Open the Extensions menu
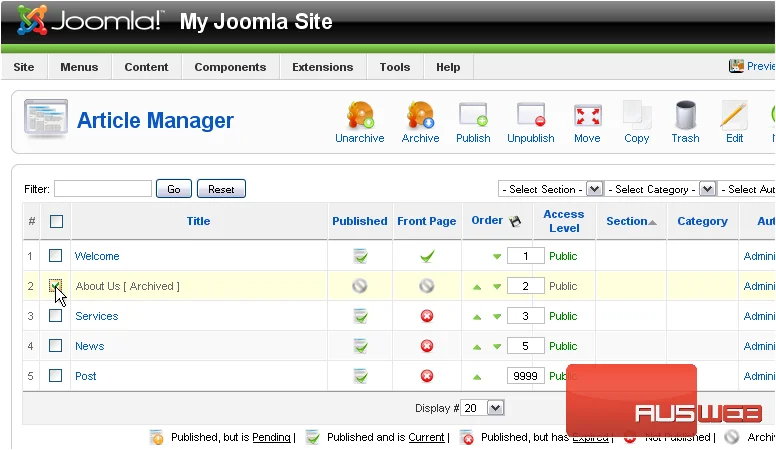 323,67
